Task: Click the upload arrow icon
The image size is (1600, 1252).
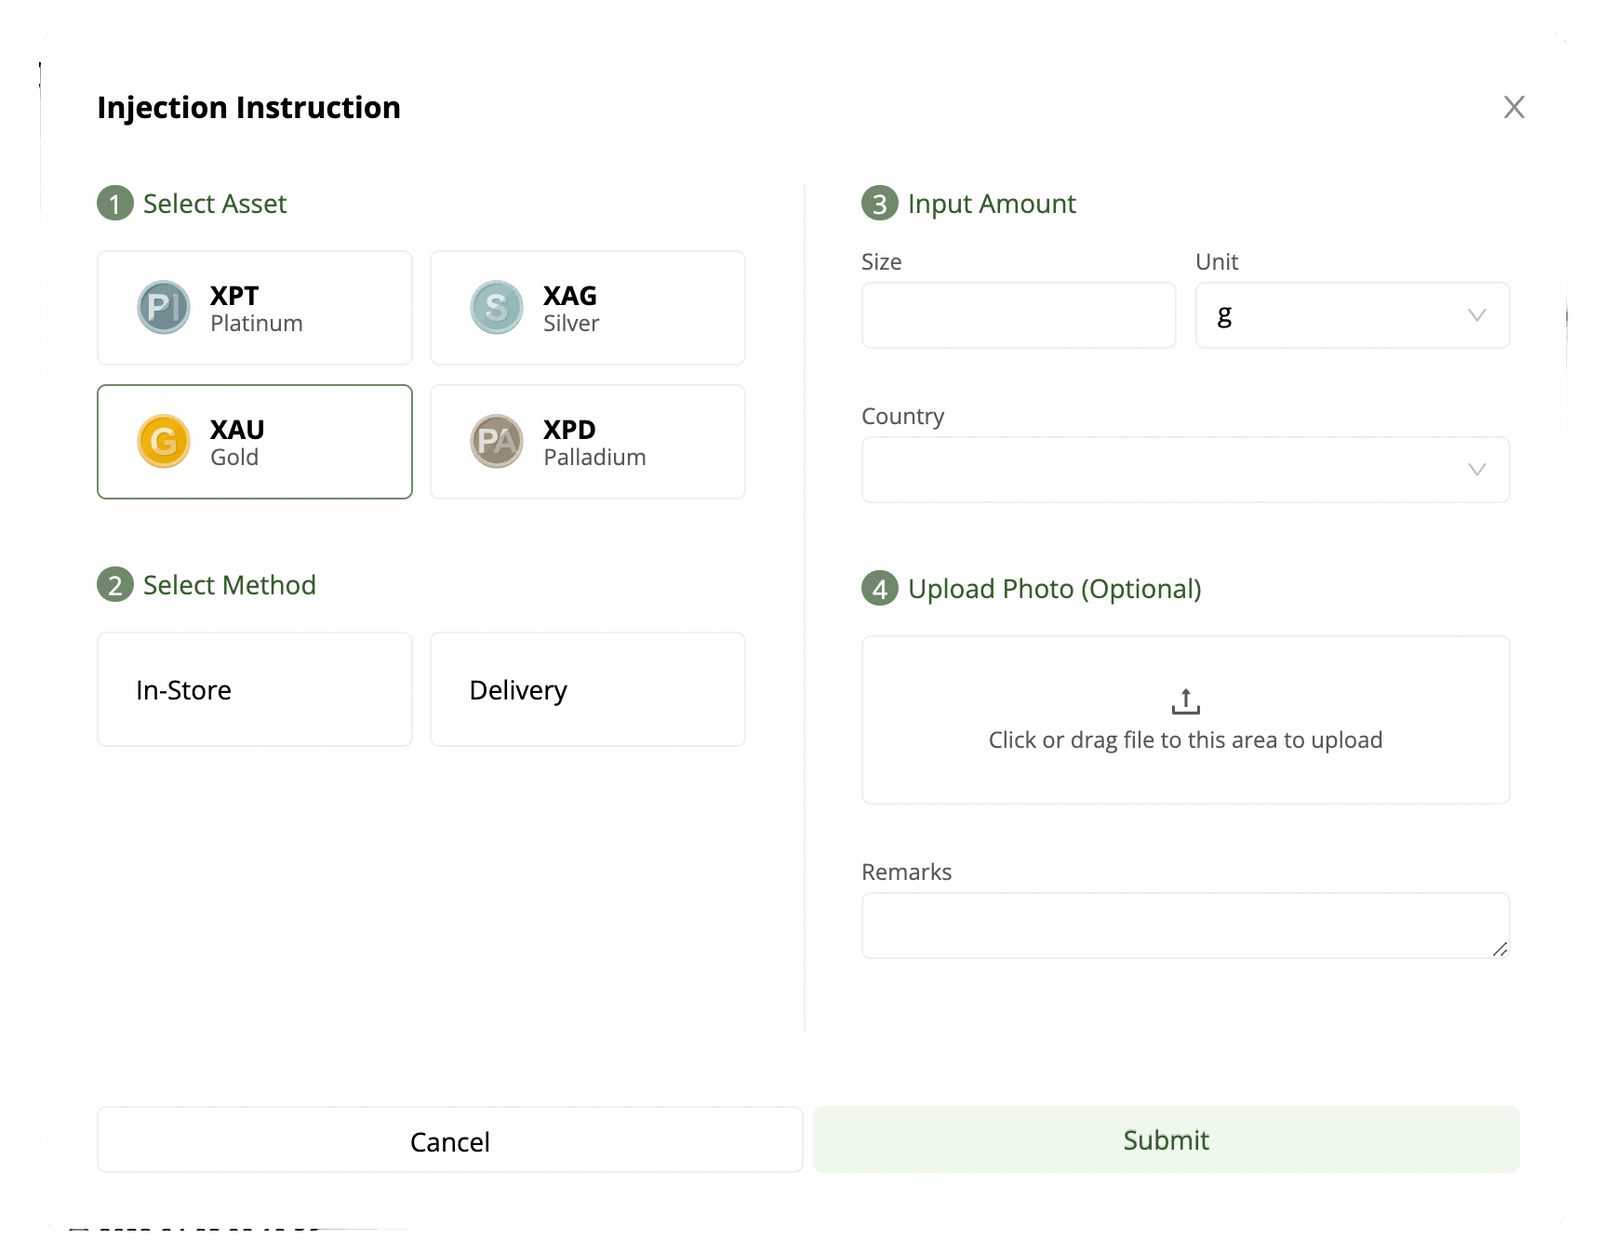Action: [1185, 701]
